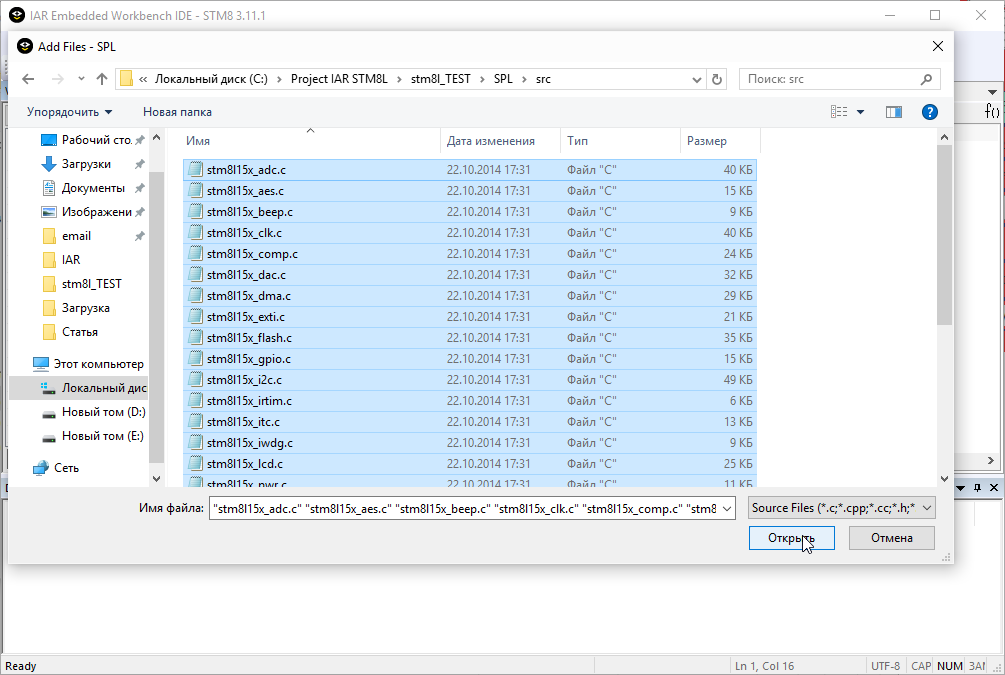The height and width of the screenshot is (675, 1005).
Task: Click SPL breadcrumb segment
Action: [503, 79]
